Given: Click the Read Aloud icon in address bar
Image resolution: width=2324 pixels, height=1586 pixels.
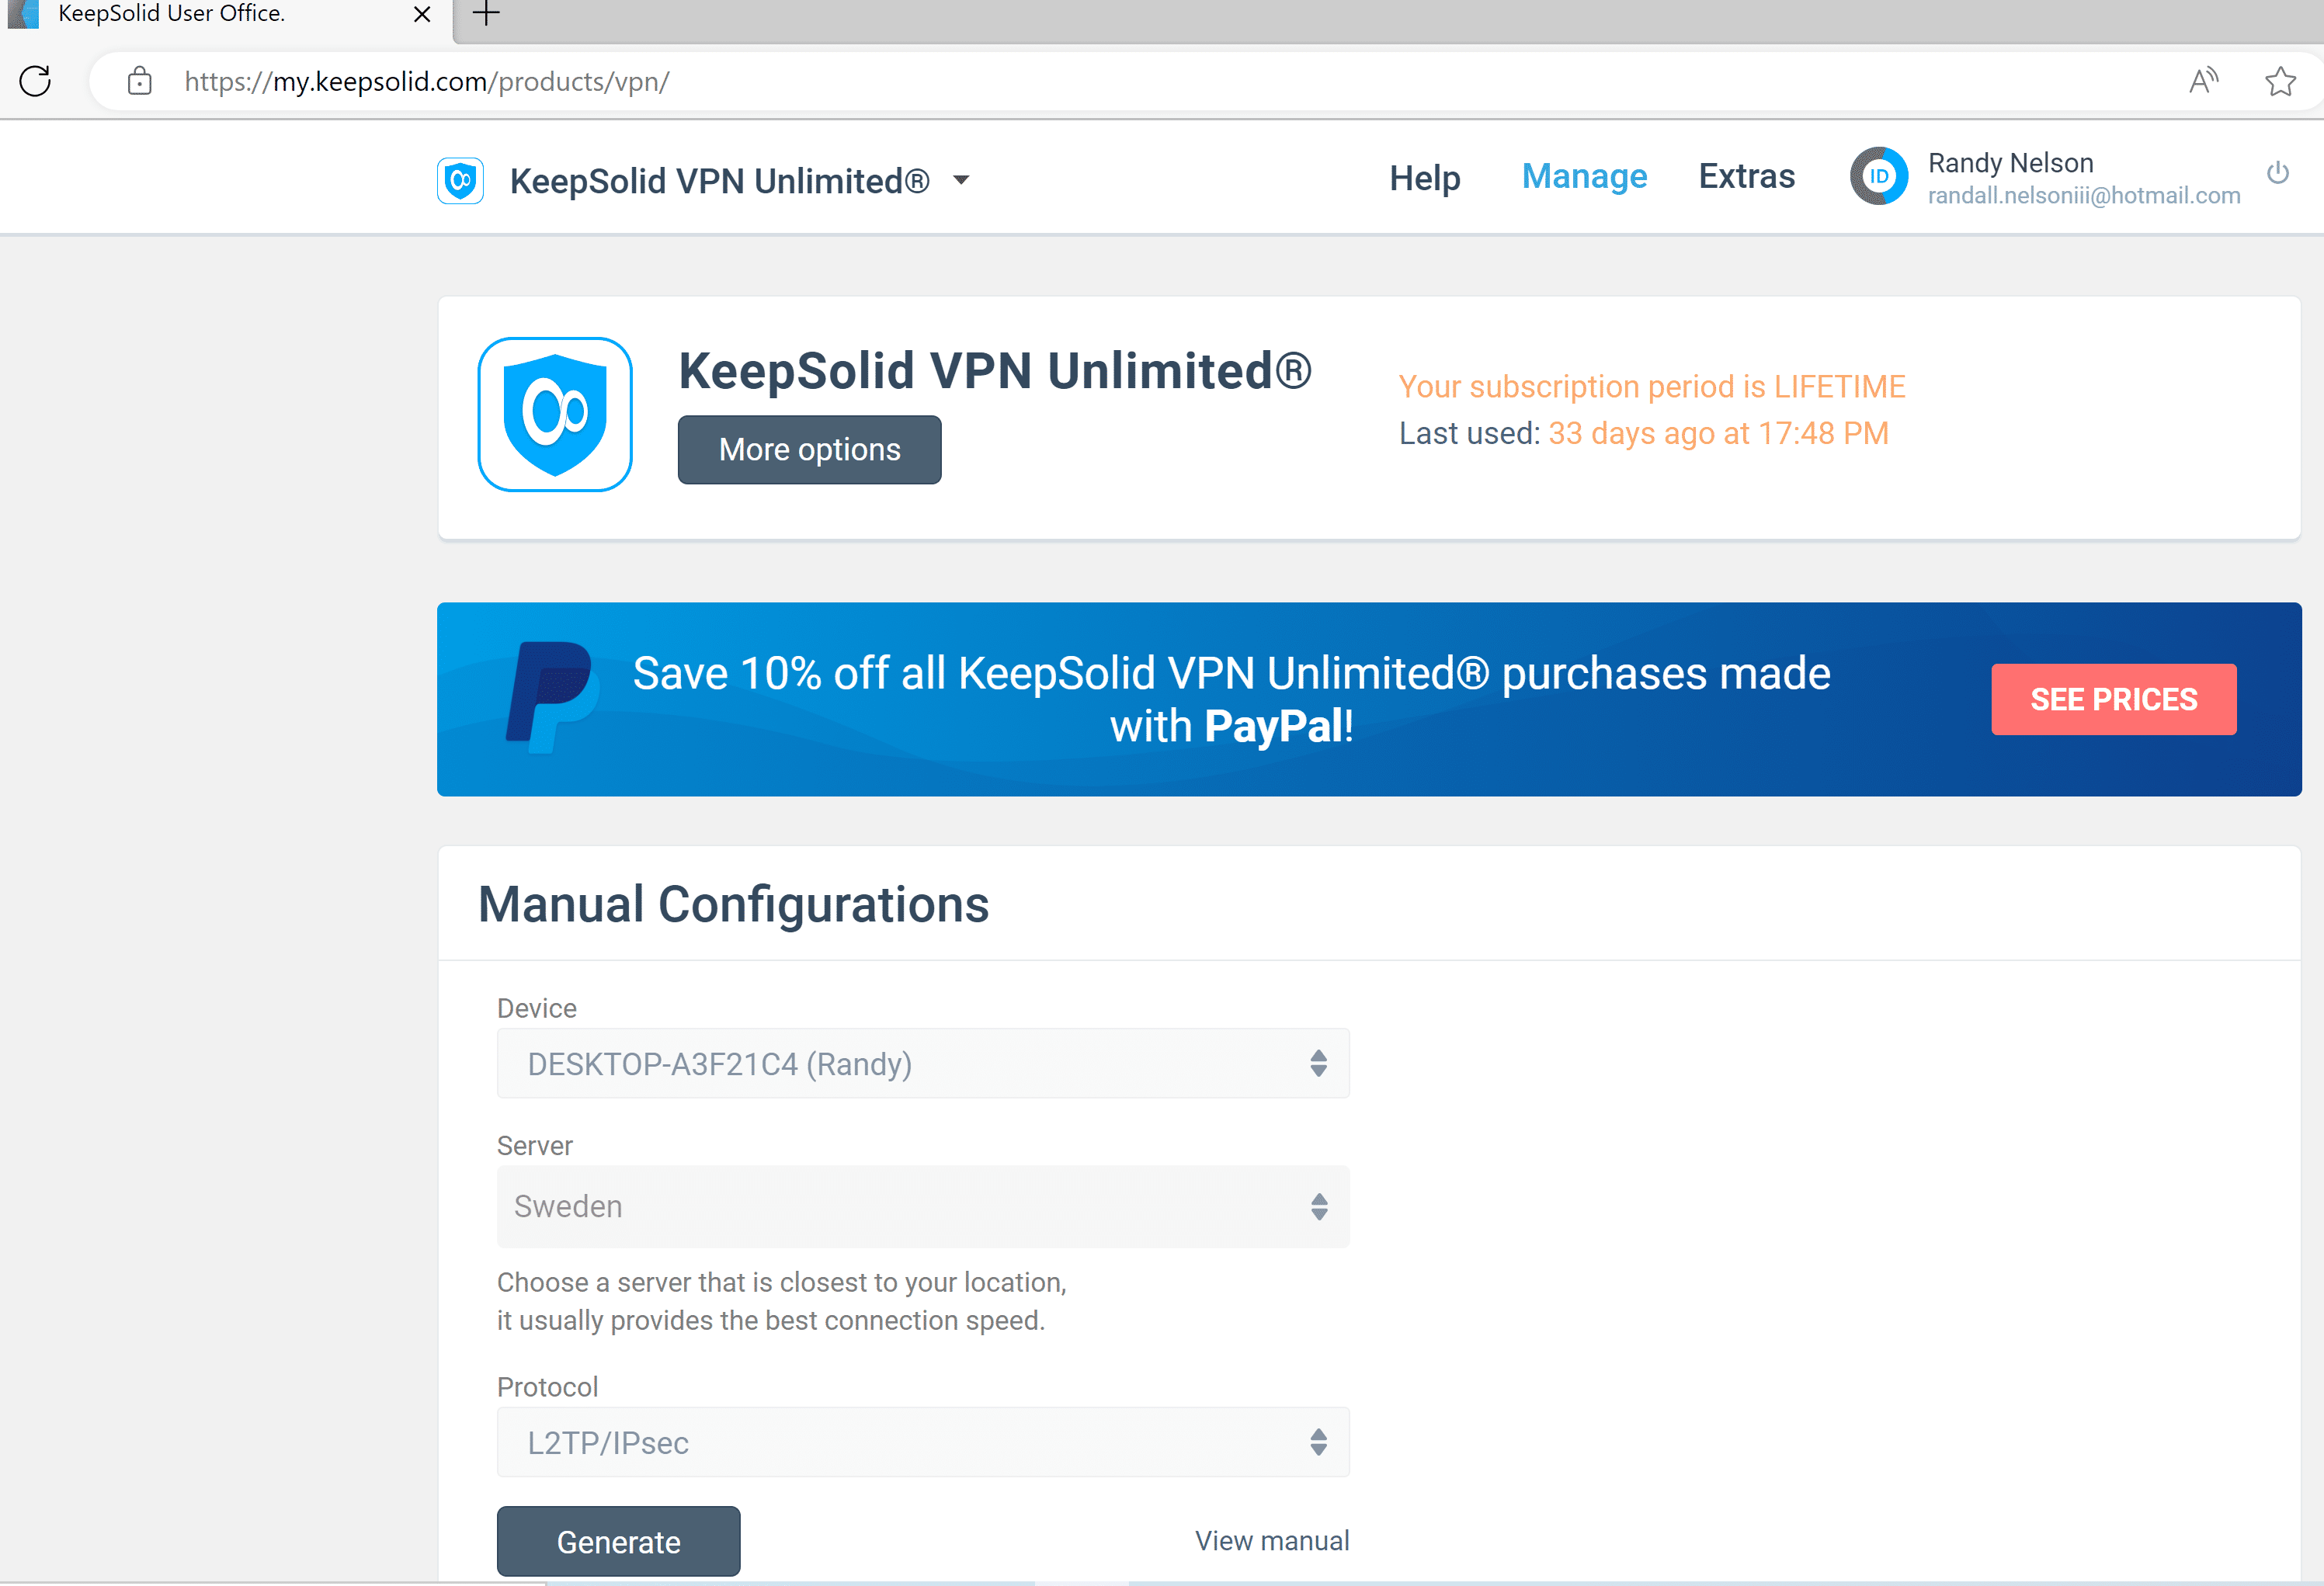Looking at the screenshot, I should coord(2203,81).
